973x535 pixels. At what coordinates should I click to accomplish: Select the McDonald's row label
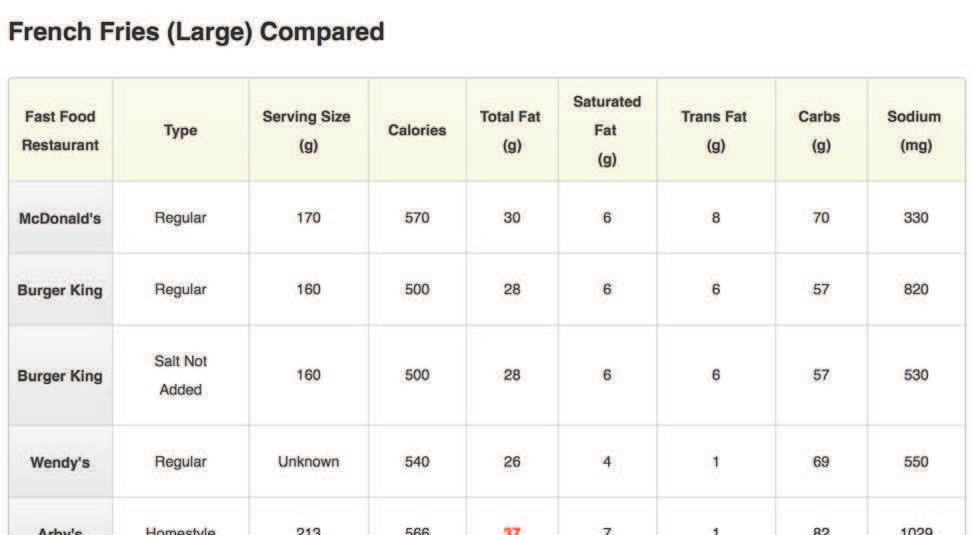pos(60,218)
